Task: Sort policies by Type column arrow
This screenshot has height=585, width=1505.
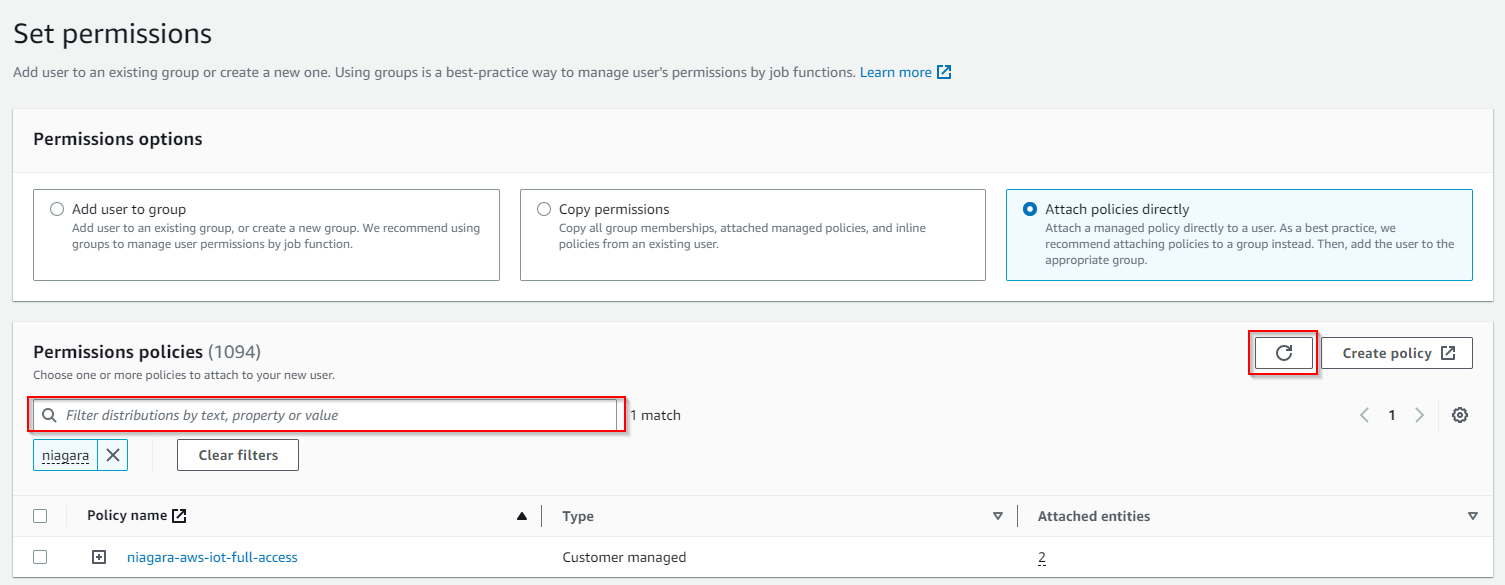Action: [997, 516]
